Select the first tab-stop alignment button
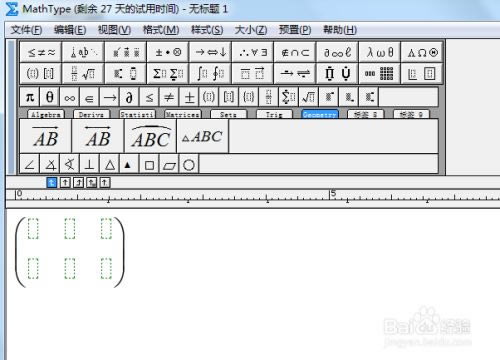Viewport: 500px width, 360px height. tap(51, 182)
